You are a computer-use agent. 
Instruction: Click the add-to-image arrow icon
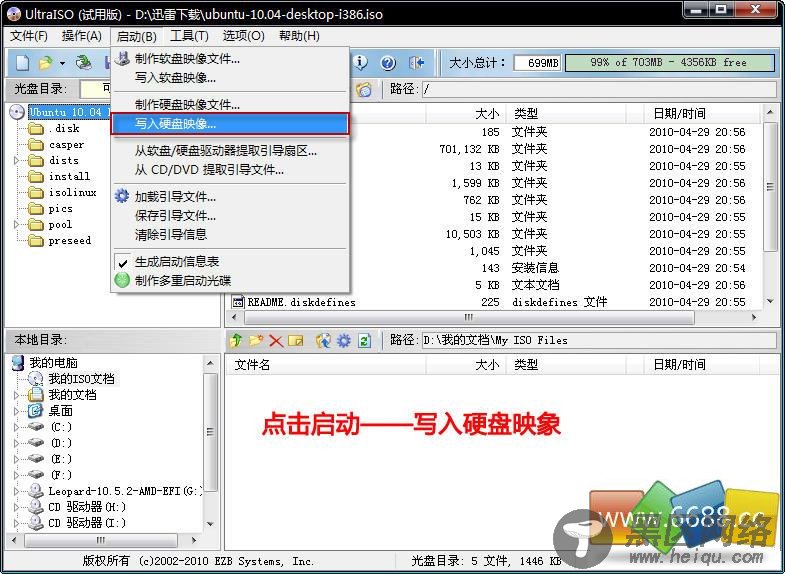tap(323, 341)
